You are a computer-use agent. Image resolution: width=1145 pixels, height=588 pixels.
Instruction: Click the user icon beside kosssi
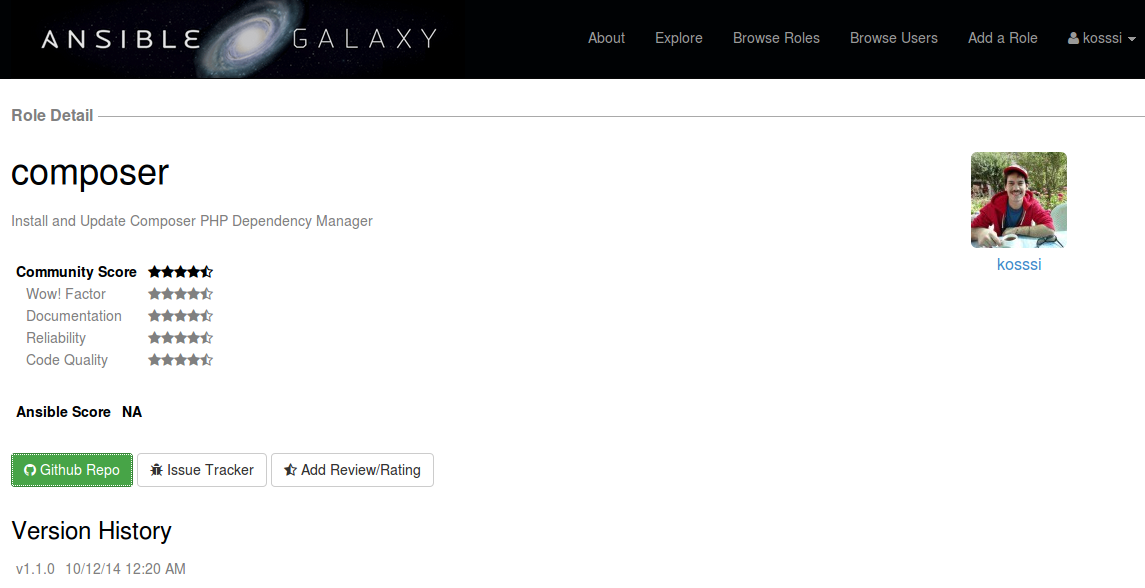[x=1073, y=39]
